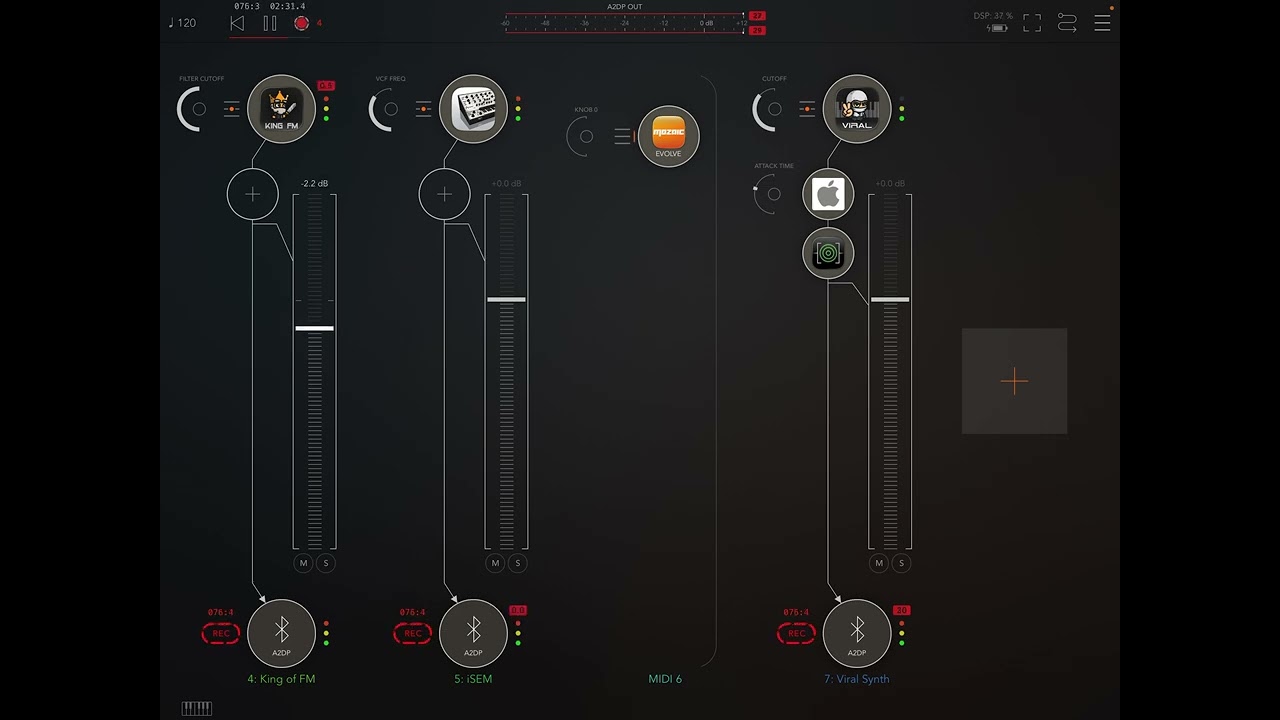Viewport: 1280px width, 720px height.
Task: Toggle REC on King of FM output
Action: [221, 633]
